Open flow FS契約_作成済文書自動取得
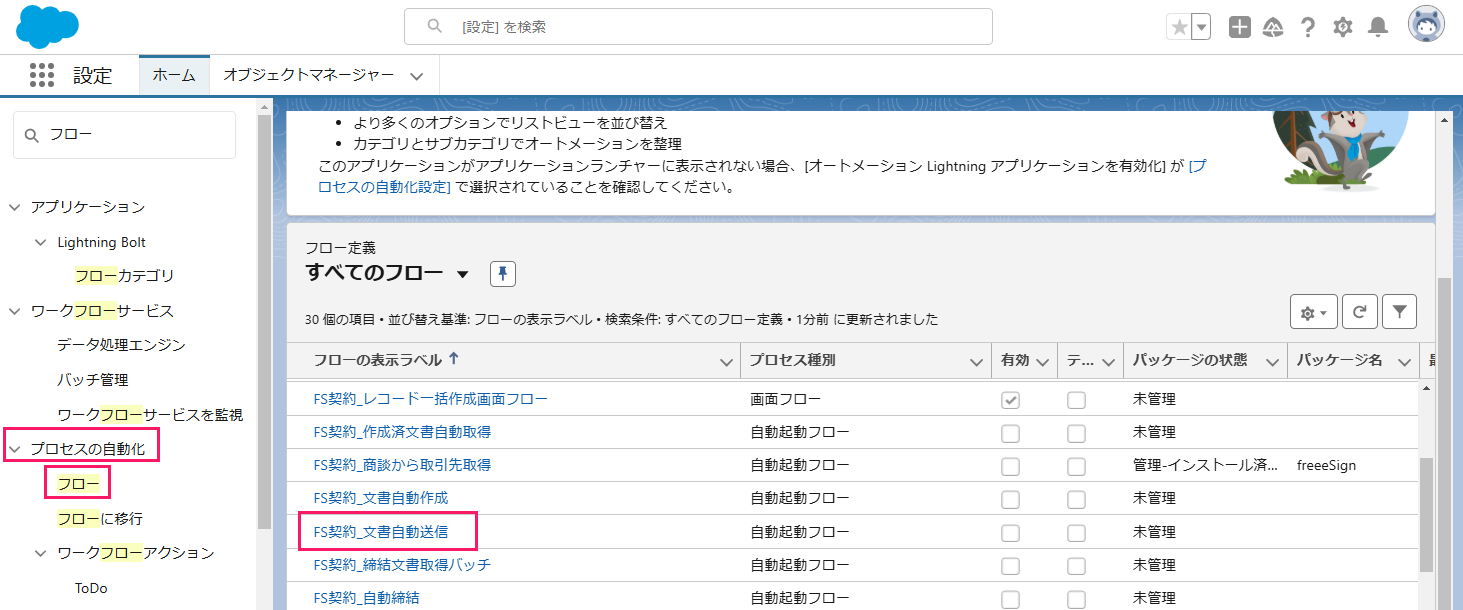1463x610 pixels. click(402, 432)
